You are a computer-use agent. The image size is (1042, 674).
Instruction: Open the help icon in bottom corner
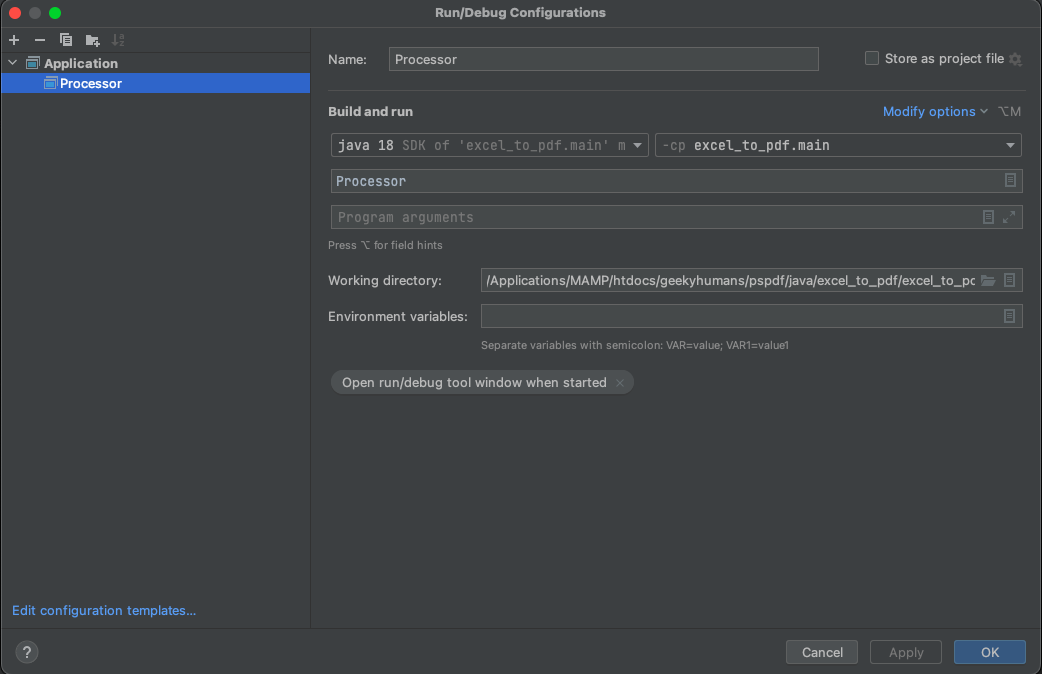(26, 652)
